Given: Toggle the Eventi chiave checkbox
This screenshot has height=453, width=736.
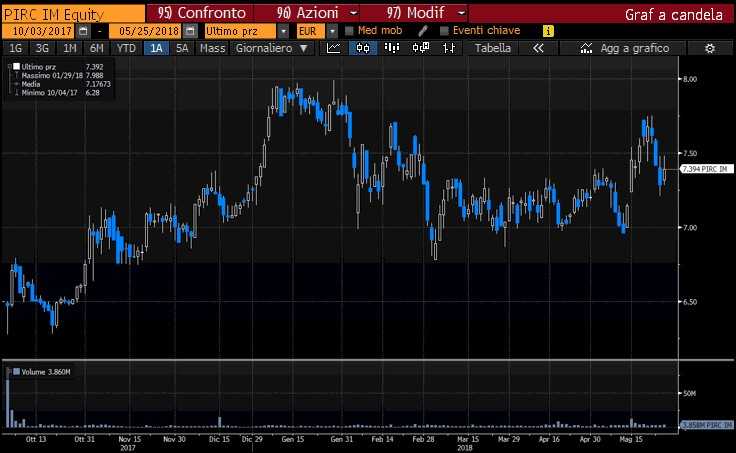Looking at the screenshot, I should point(444,31).
